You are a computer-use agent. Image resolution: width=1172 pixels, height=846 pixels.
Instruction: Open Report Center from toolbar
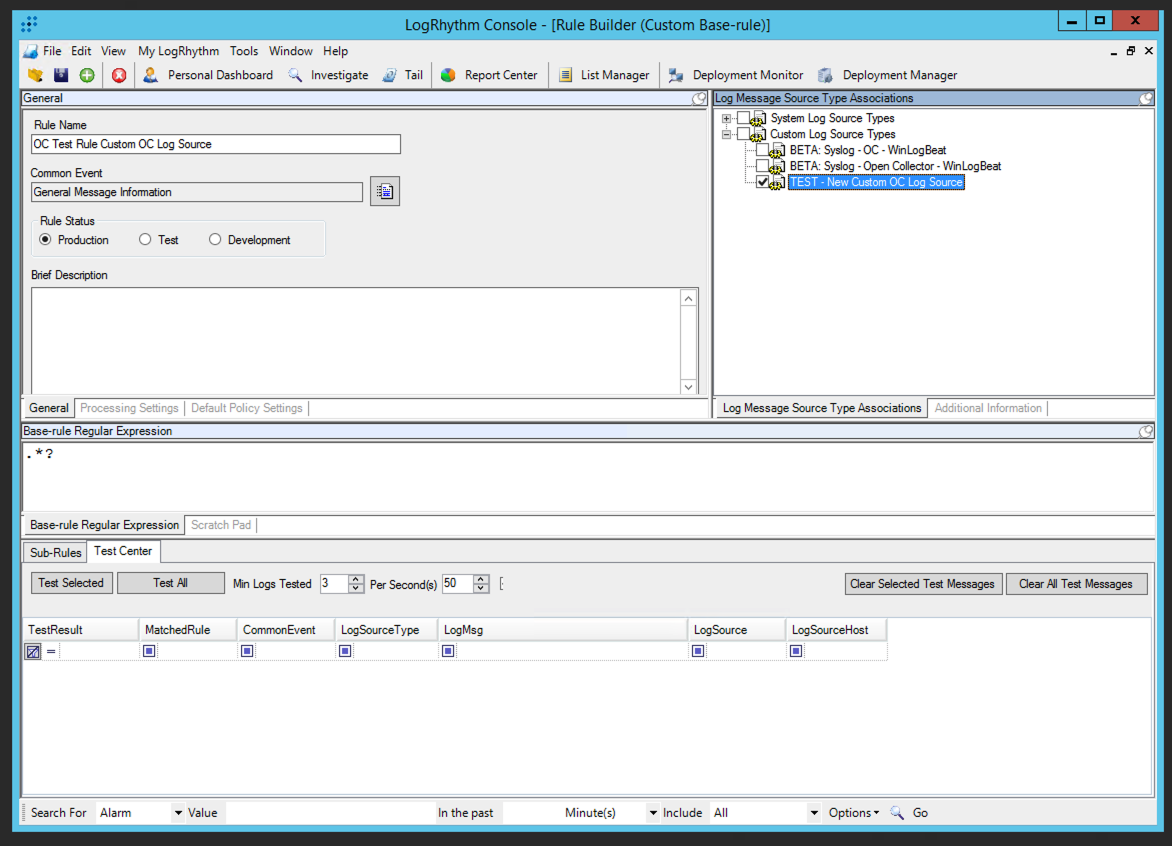pos(489,75)
